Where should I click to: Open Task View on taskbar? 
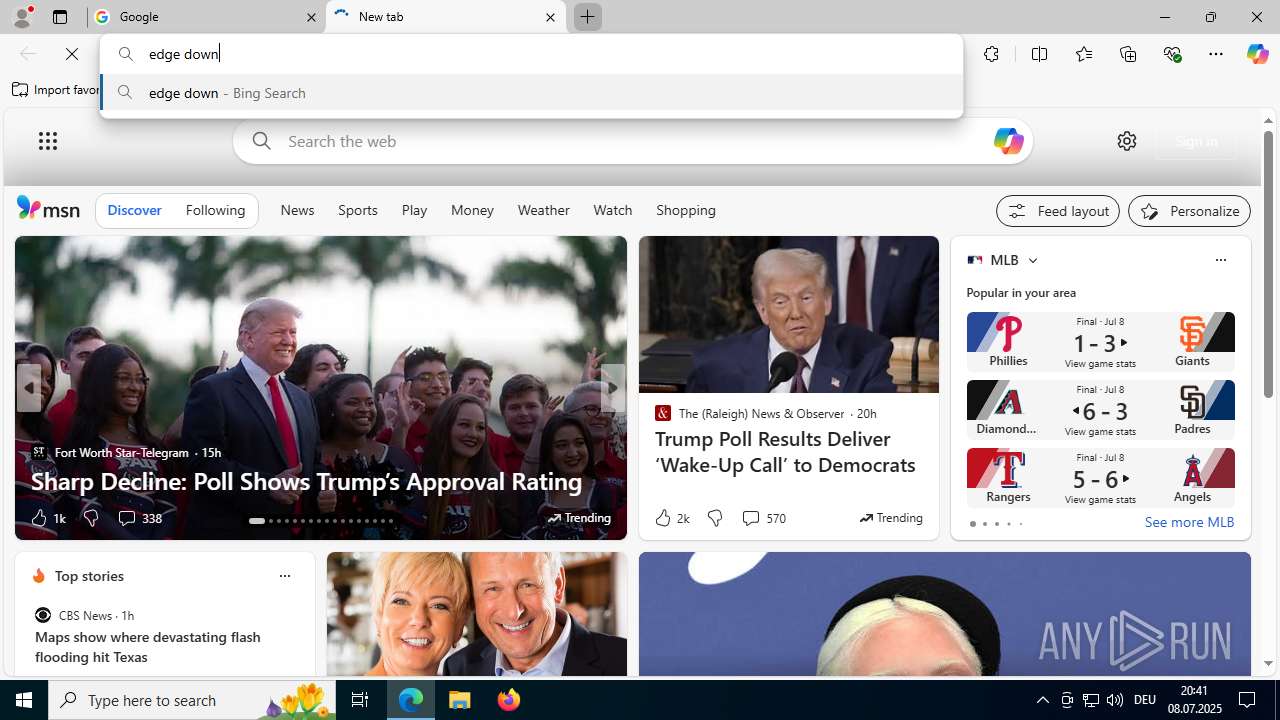pyautogui.click(x=359, y=700)
